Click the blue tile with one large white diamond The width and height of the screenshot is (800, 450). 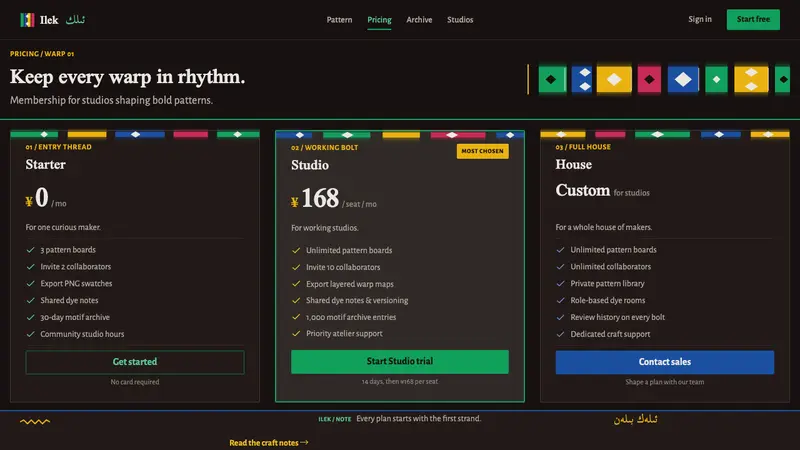pos(683,79)
